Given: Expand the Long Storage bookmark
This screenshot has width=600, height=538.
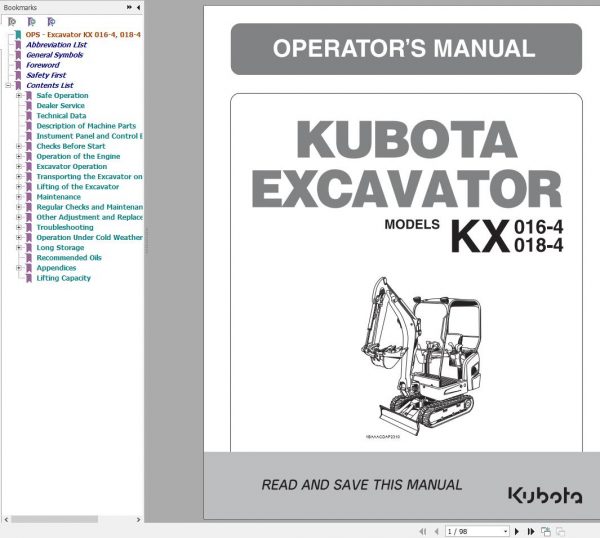Looking at the screenshot, I should coord(19,248).
